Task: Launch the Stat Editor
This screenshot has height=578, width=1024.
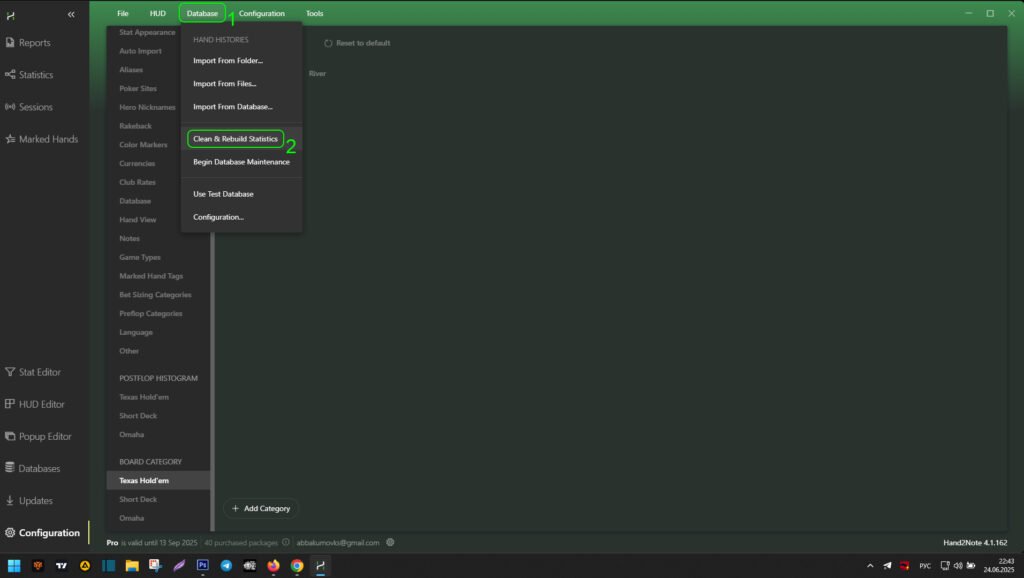Action: [x=39, y=372]
